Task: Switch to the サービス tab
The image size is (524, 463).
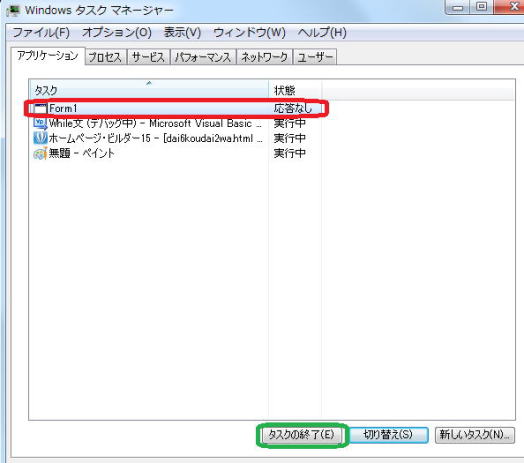Action: point(149,57)
